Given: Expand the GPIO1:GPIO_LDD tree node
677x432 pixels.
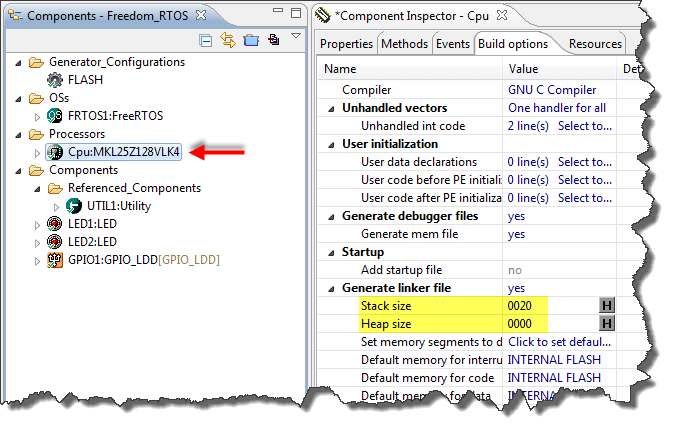Looking at the screenshot, I should [x=37, y=261].
